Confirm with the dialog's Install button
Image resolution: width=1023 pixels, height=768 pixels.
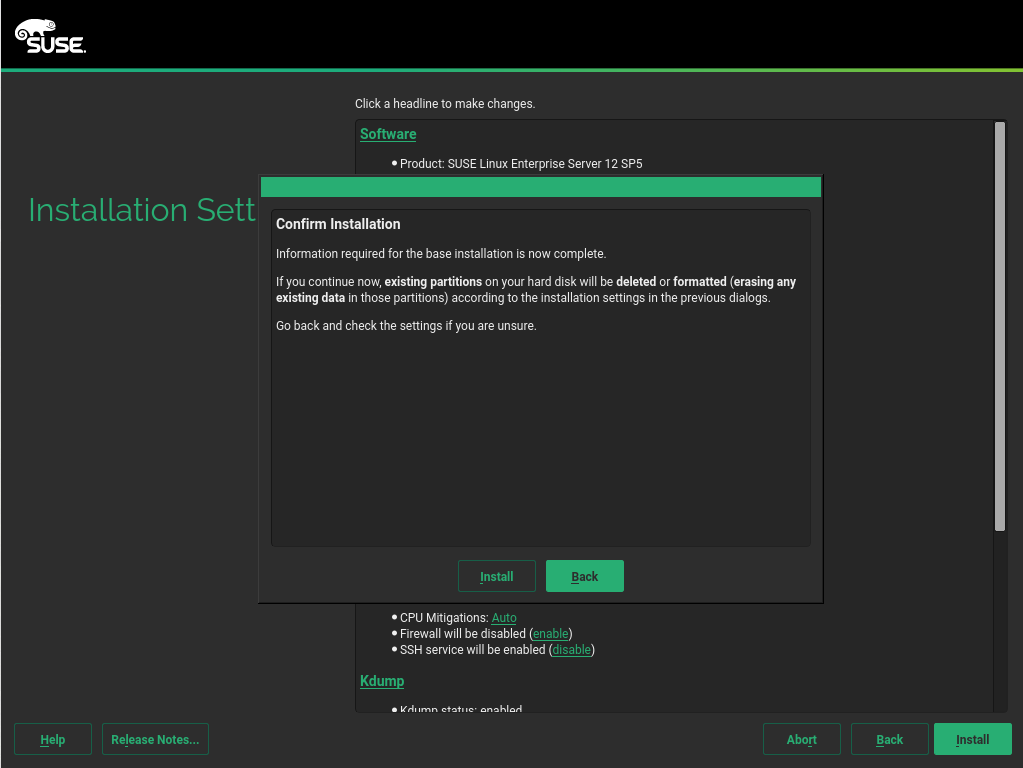496,576
